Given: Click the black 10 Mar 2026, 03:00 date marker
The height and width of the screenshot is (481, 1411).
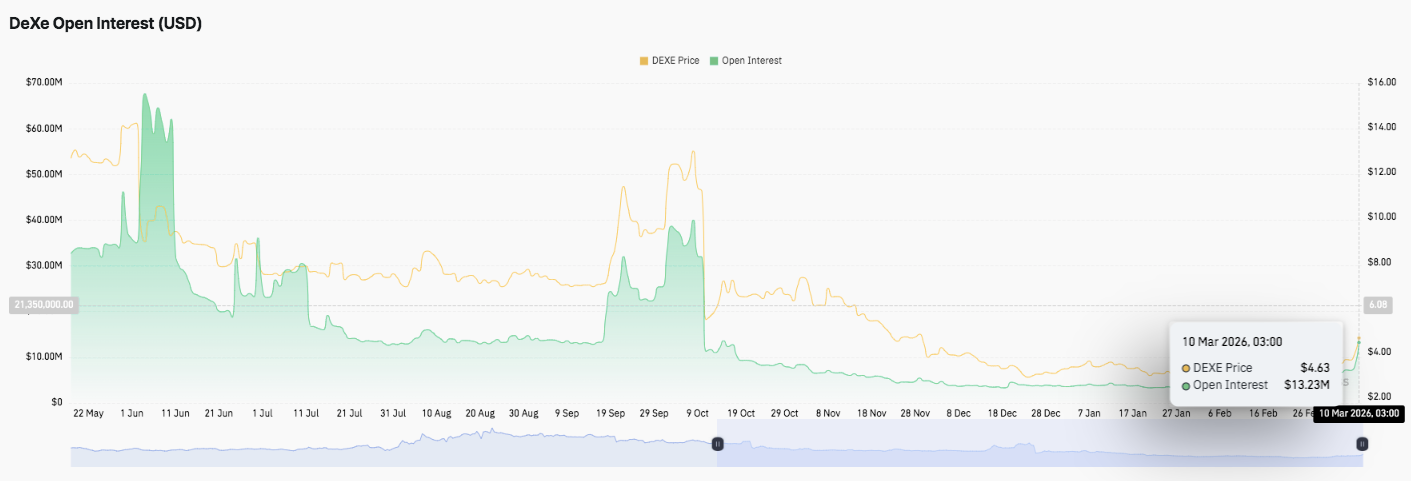Looking at the screenshot, I should pos(1358,413).
